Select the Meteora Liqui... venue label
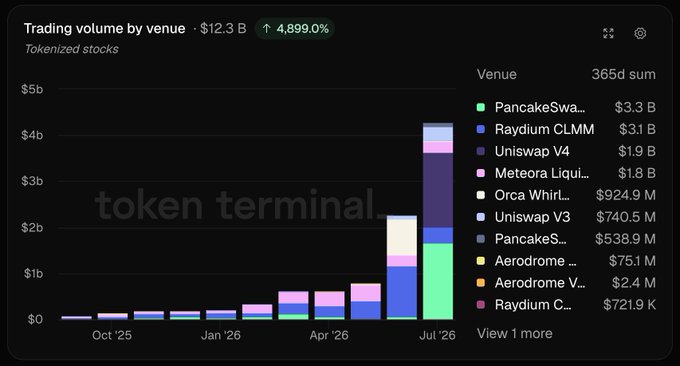This screenshot has width=680, height=366. click(542, 173)
